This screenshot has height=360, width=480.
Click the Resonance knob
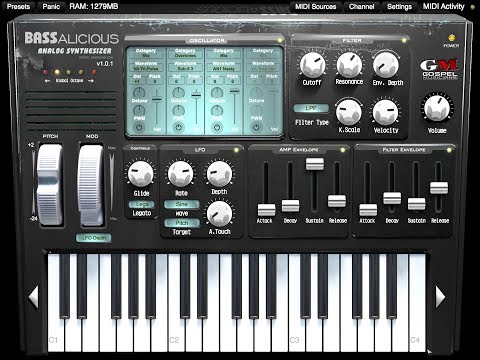349,64
